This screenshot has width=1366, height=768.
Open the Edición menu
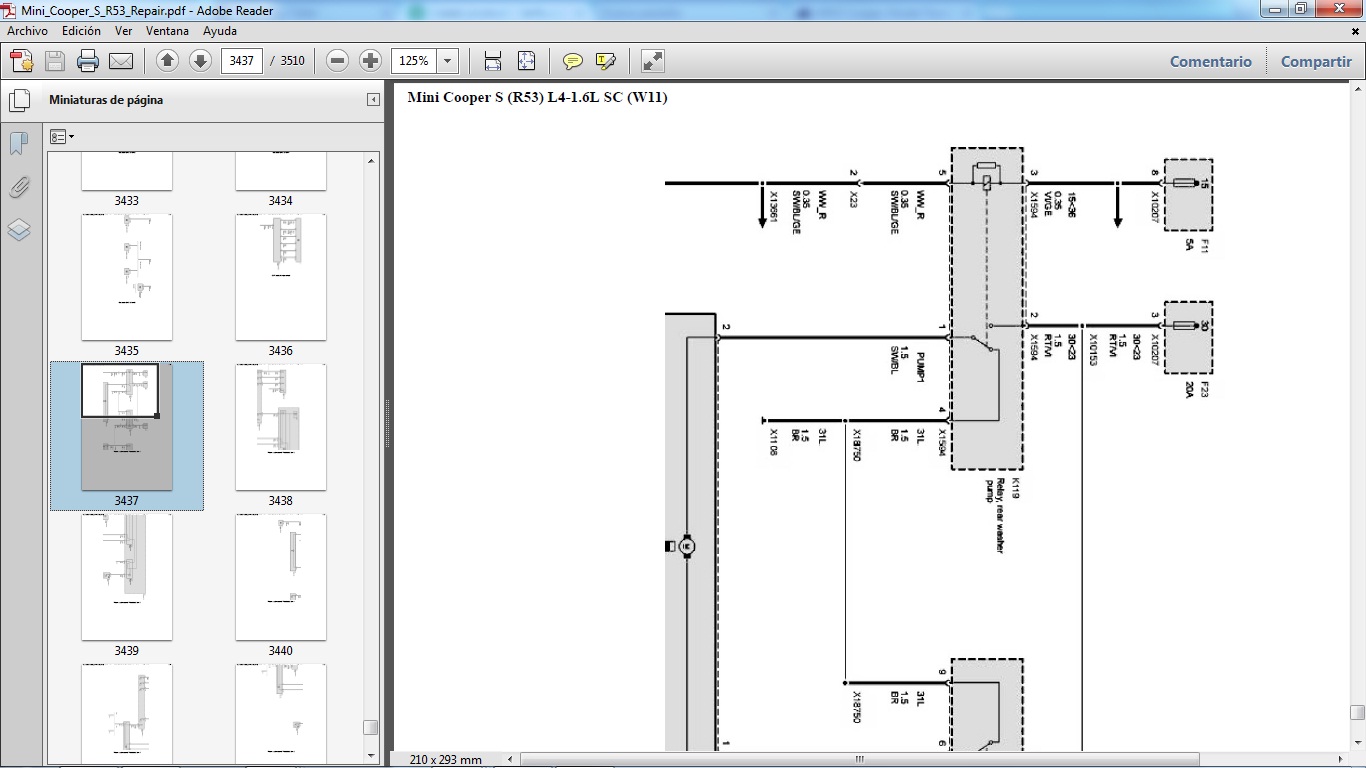tap(81, 31)
